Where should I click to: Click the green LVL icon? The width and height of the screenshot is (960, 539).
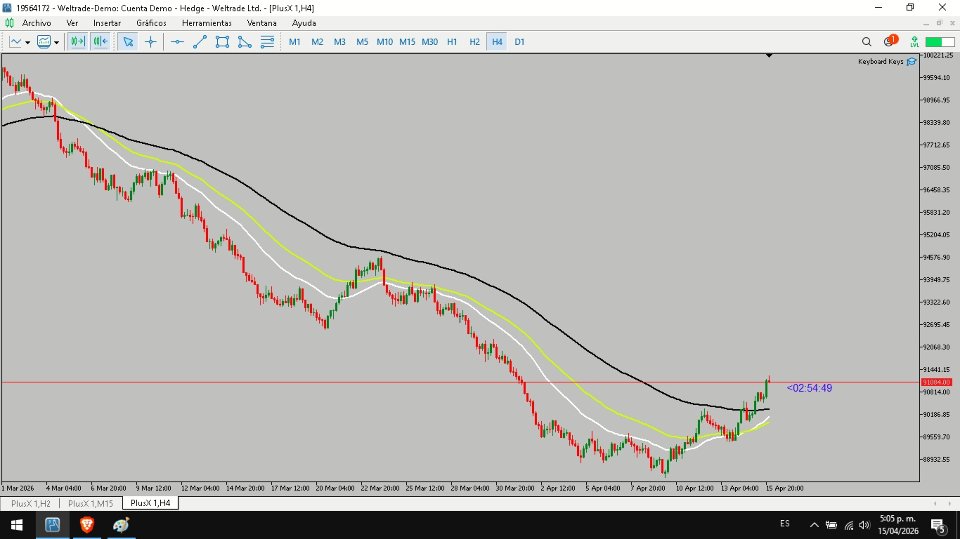(914, 42)
